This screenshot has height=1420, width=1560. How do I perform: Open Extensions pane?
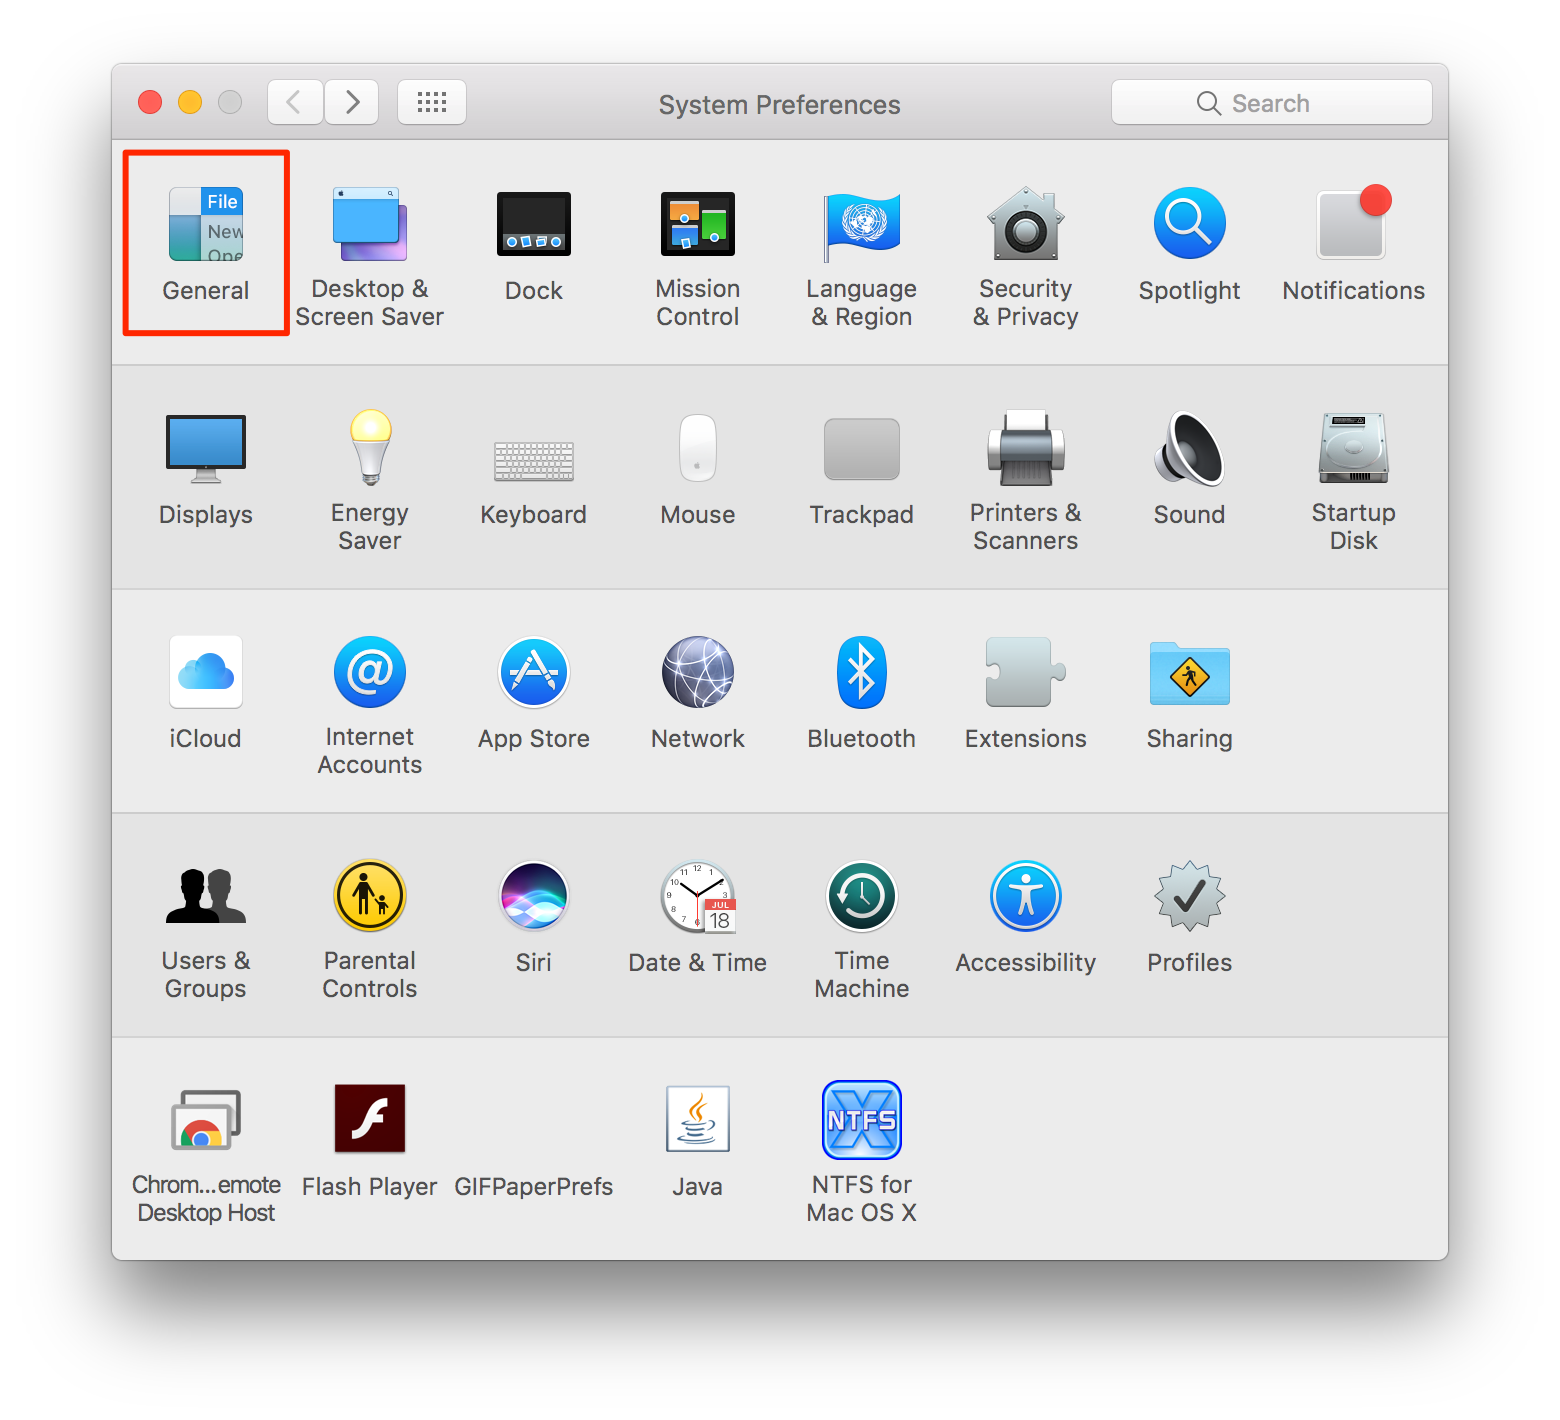(1026, 693)
